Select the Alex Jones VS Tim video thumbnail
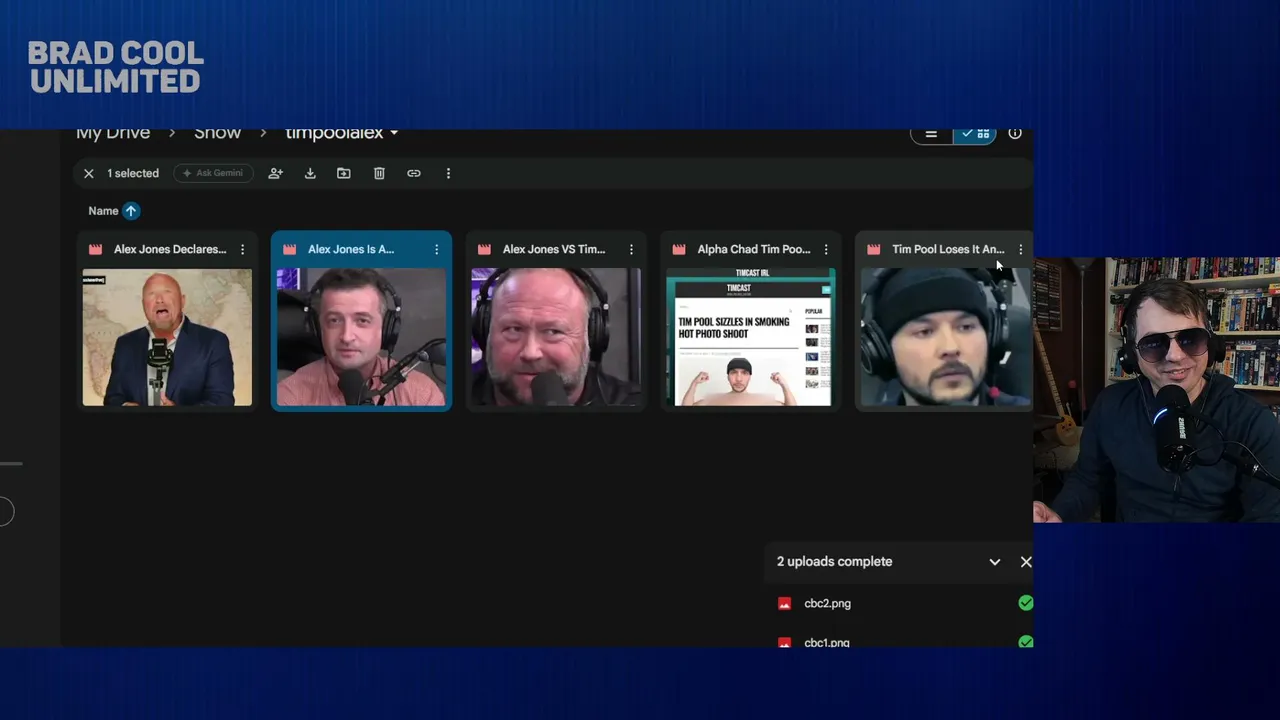The image size is (1280, 720). 556,337
